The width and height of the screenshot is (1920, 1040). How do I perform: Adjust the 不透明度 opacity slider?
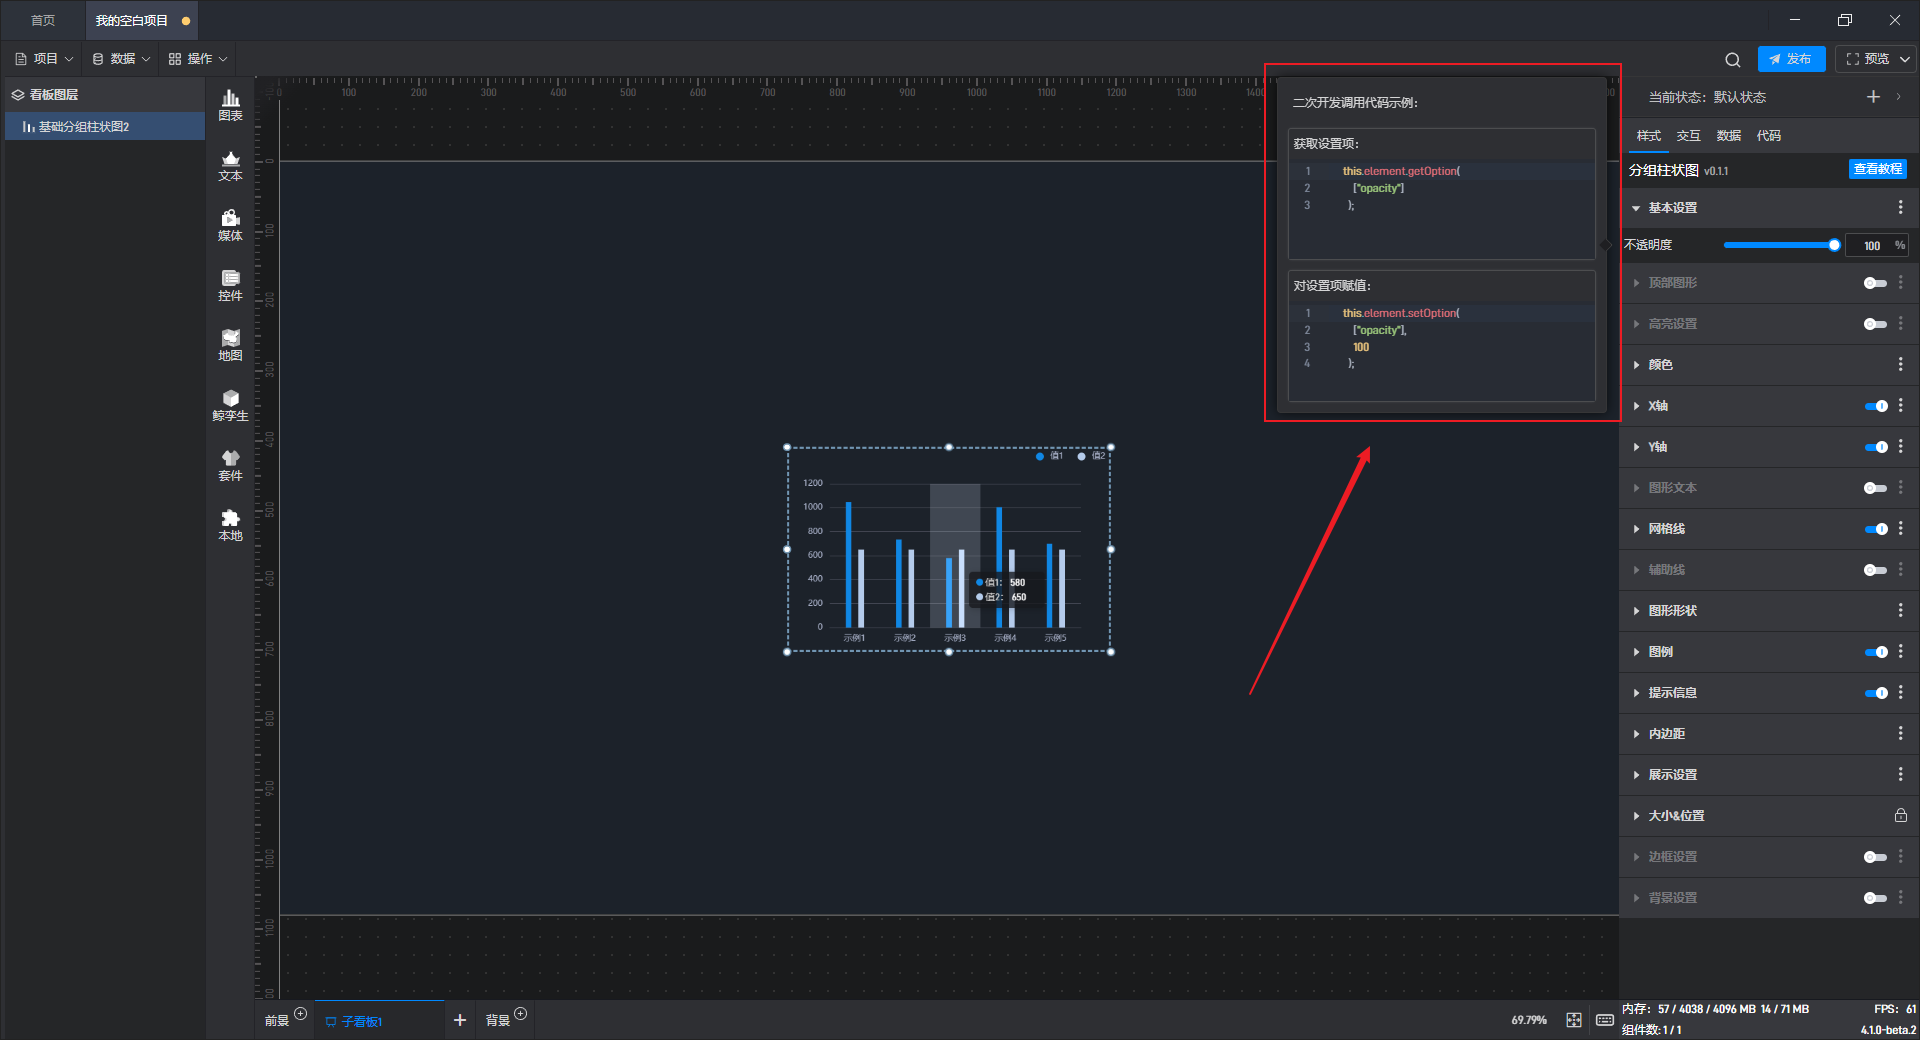click(x=1780, y=245)
